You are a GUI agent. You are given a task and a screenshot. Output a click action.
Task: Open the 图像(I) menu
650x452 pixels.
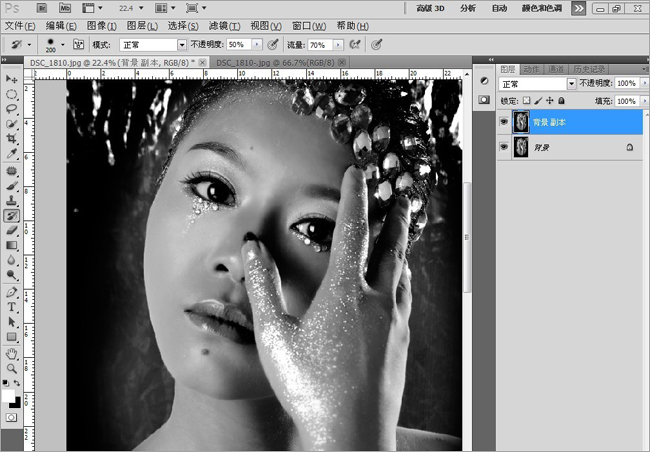102,26
